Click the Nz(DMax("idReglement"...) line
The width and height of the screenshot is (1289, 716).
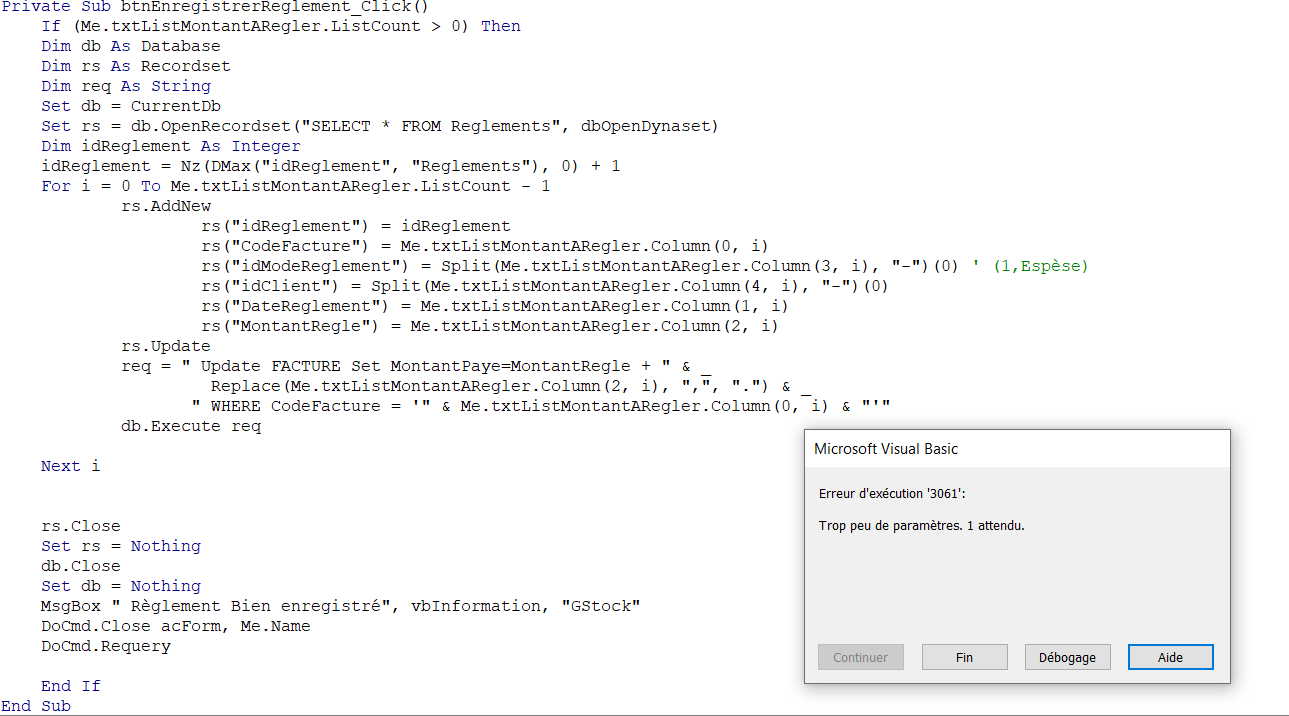coord(331,166)
